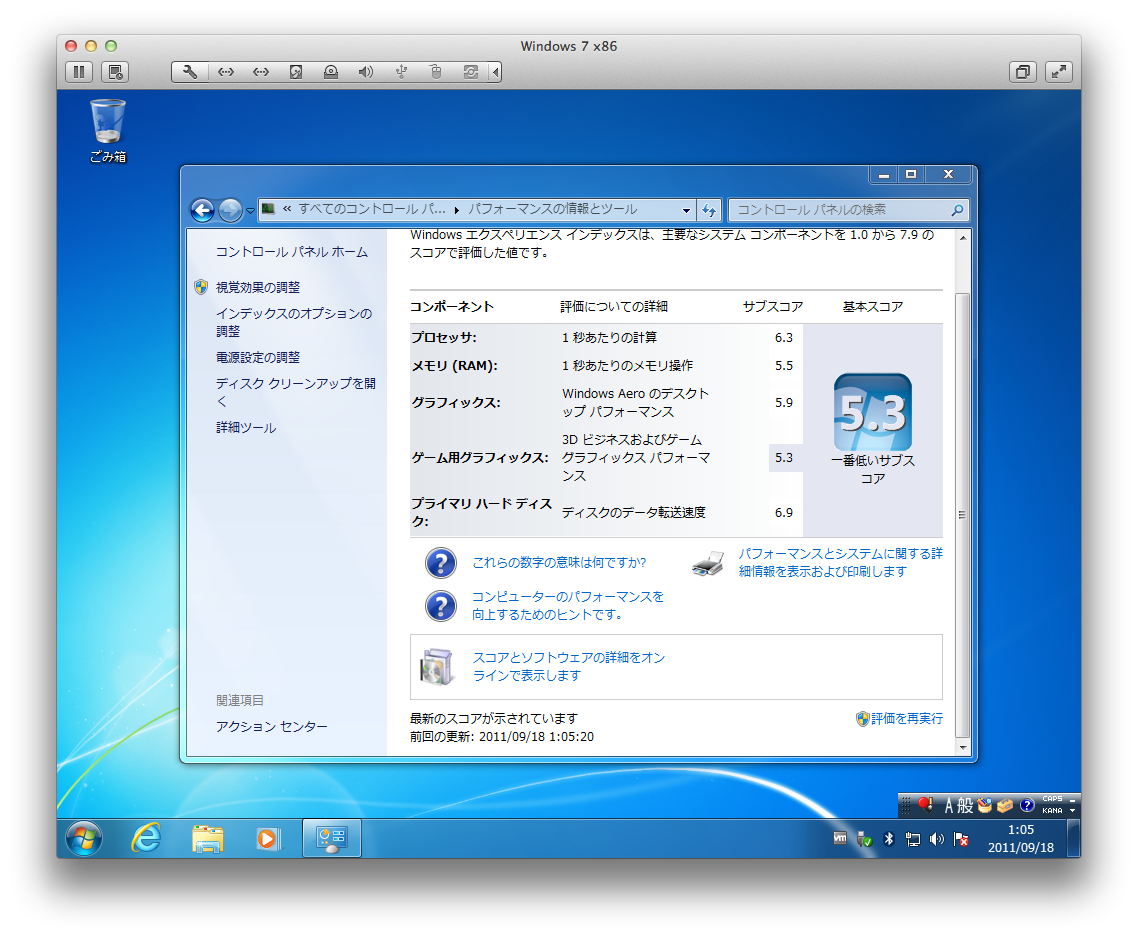Open the volume speaker tray icon
Viewport: 1138px width, 937px height.
pyautogui.click(x=937, y=839)
